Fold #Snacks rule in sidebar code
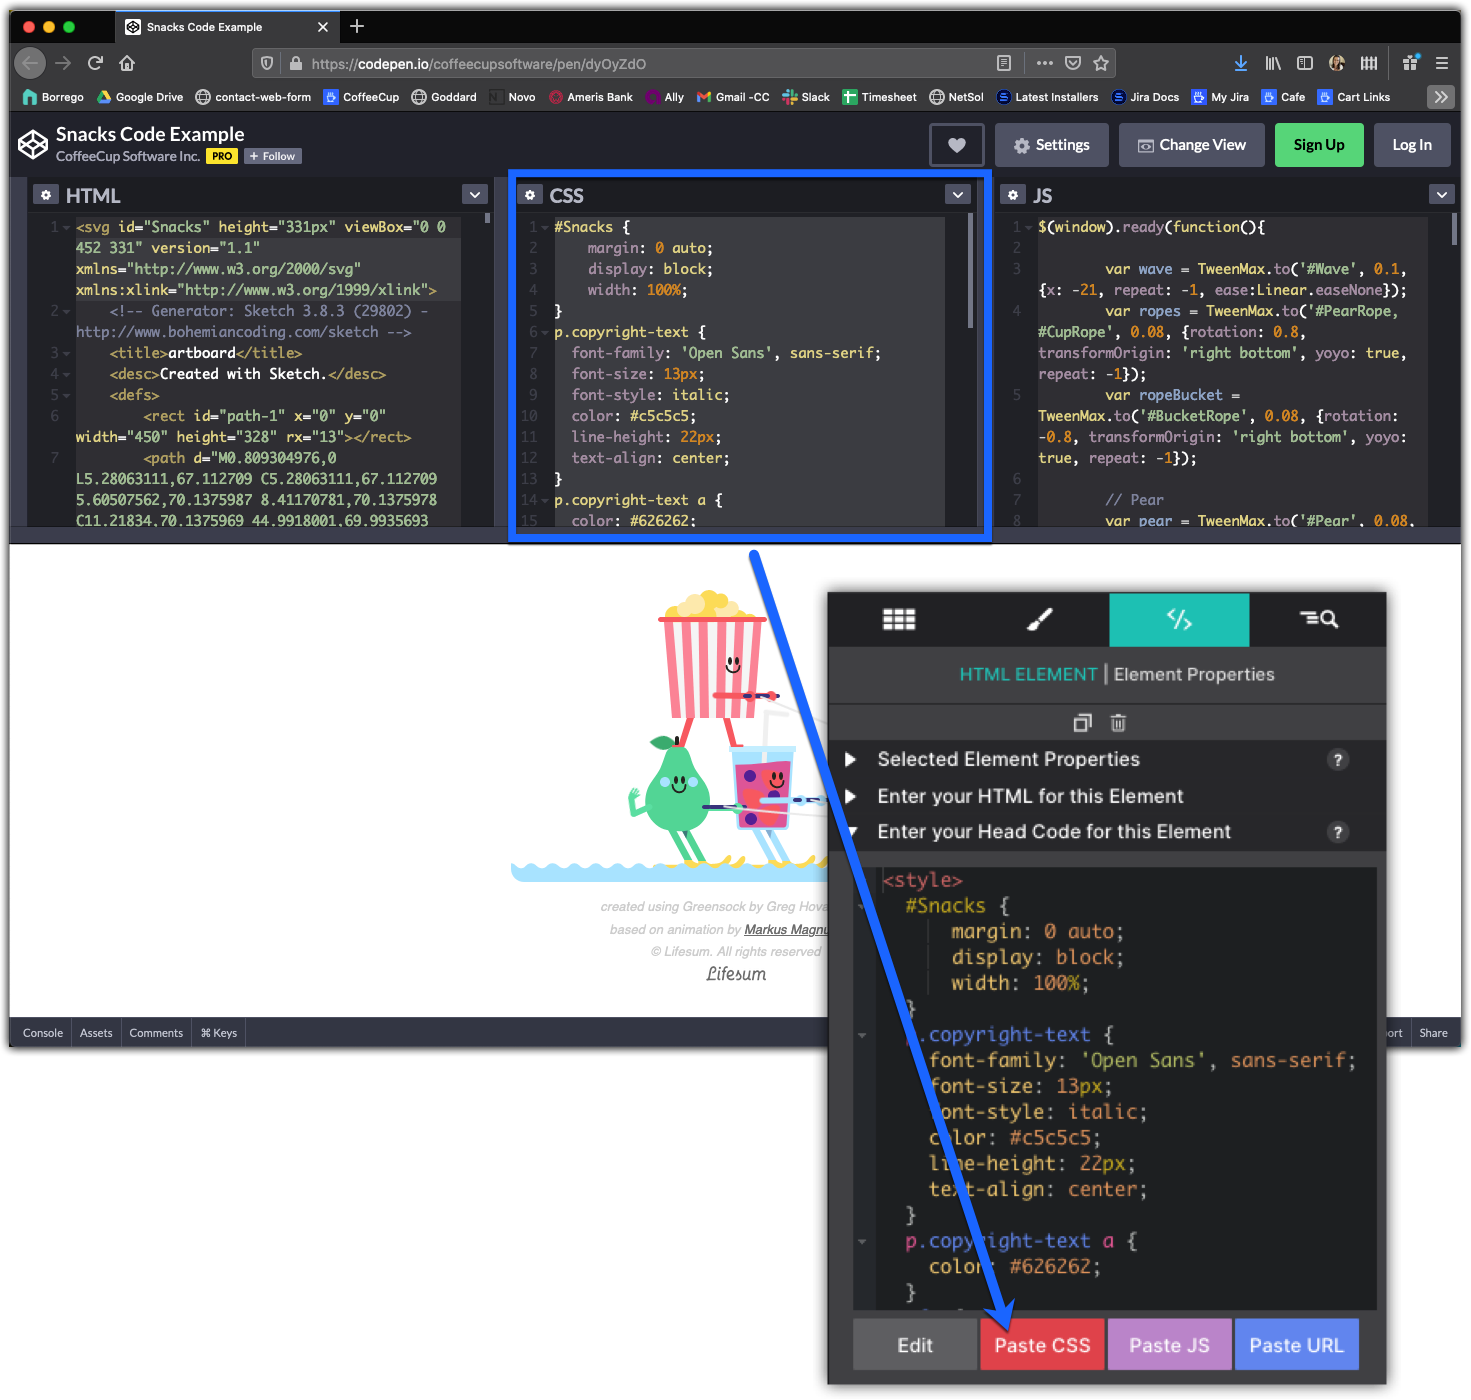Screen dimensions: 1471x1400 tap(862, 907)
